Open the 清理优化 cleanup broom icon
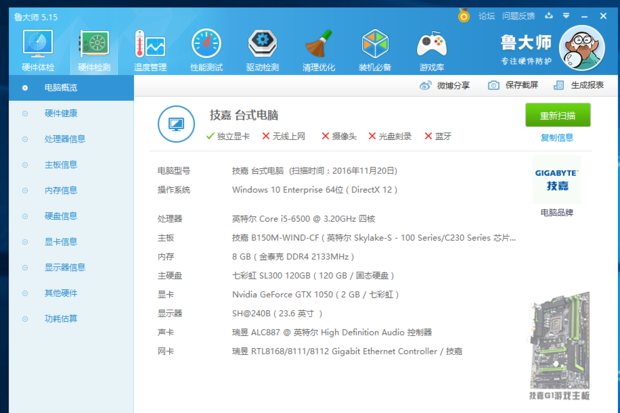The height and width of the screenshot is (413, 620). pyautogui.click(x=319, y=51)
